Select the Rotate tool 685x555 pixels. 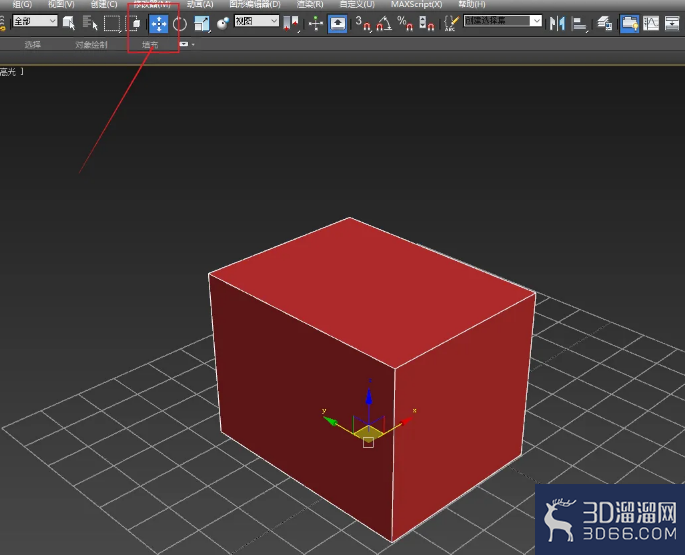pos(180,24)
